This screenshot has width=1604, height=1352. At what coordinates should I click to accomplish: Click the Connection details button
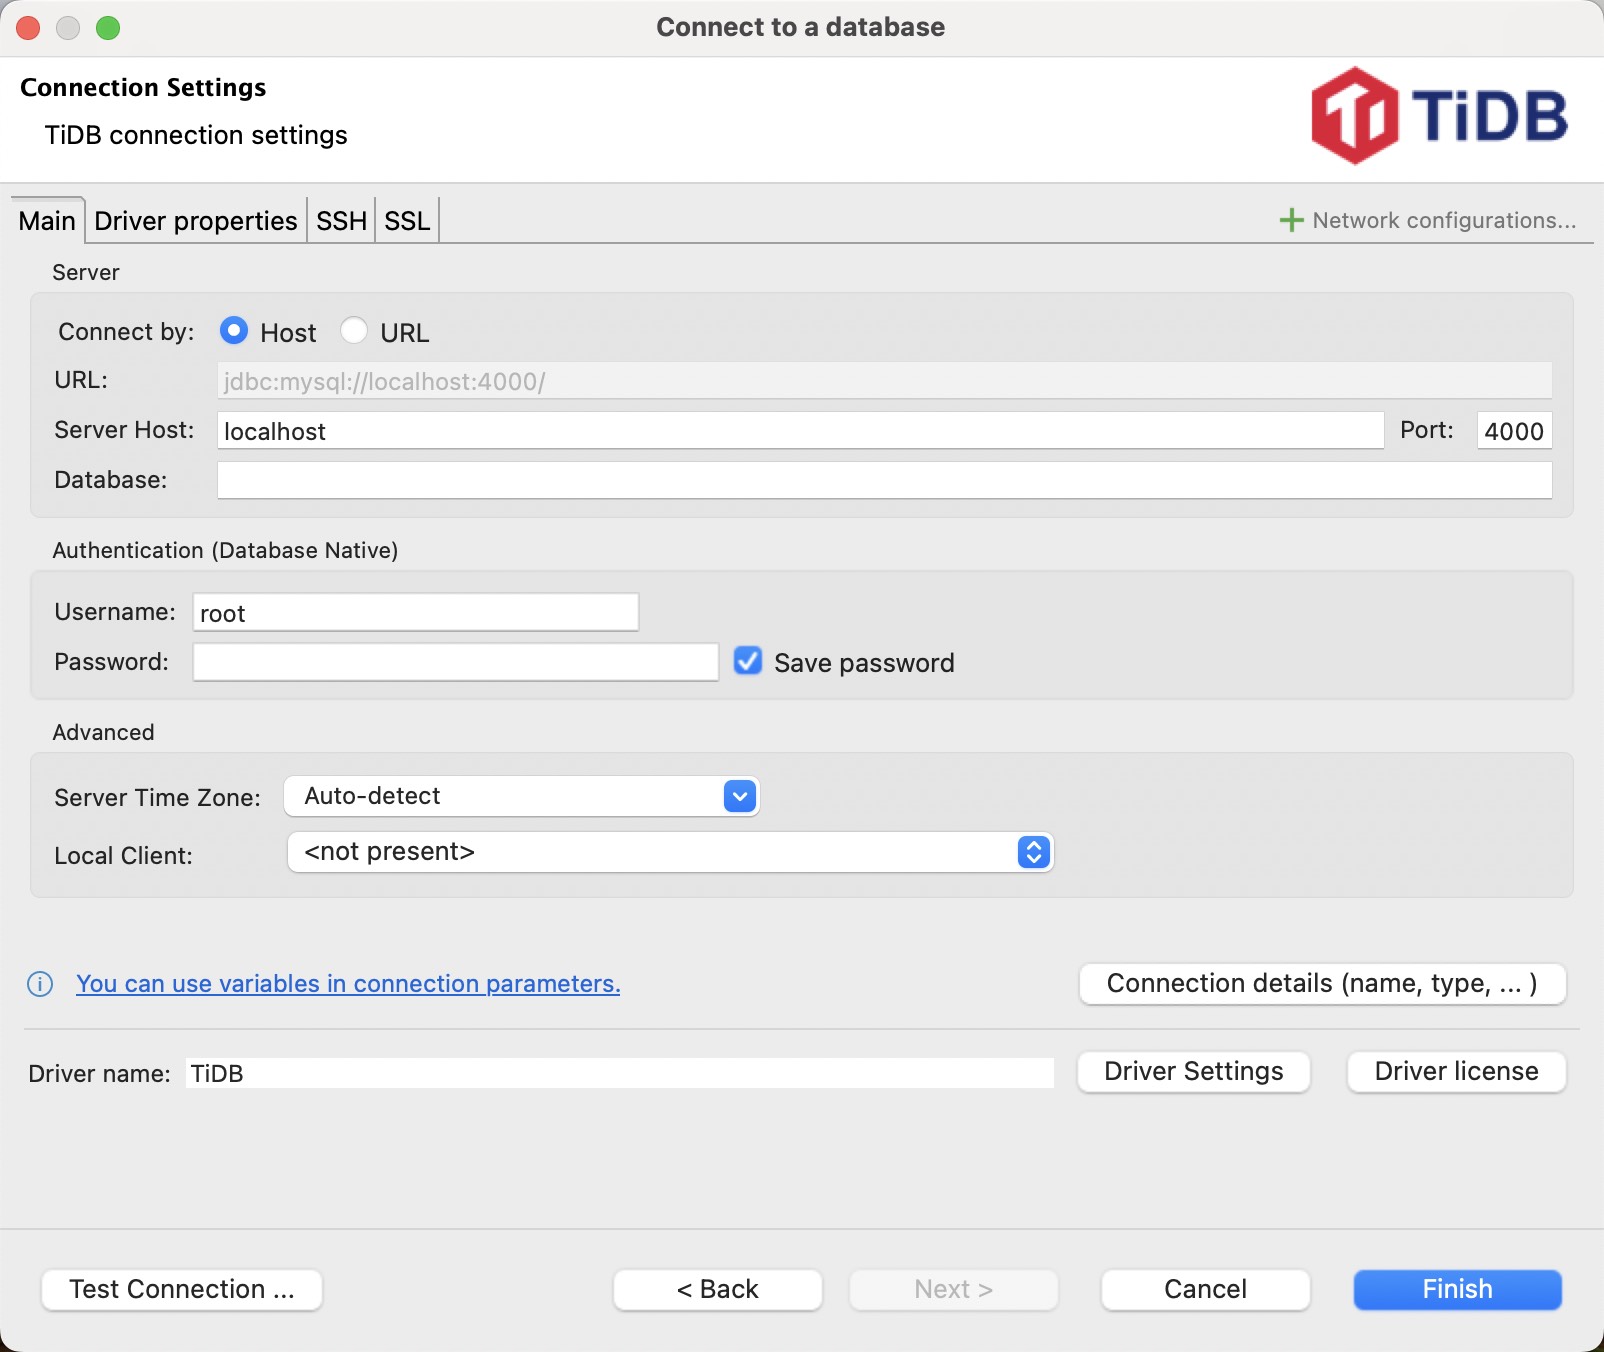coord(1322,984)
